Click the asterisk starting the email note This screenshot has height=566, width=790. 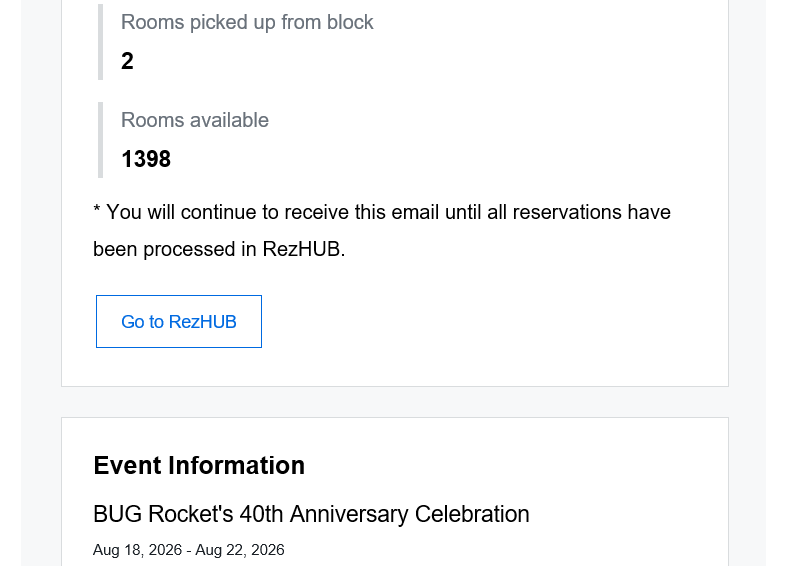pyautogui.click(x=97, y=211)
